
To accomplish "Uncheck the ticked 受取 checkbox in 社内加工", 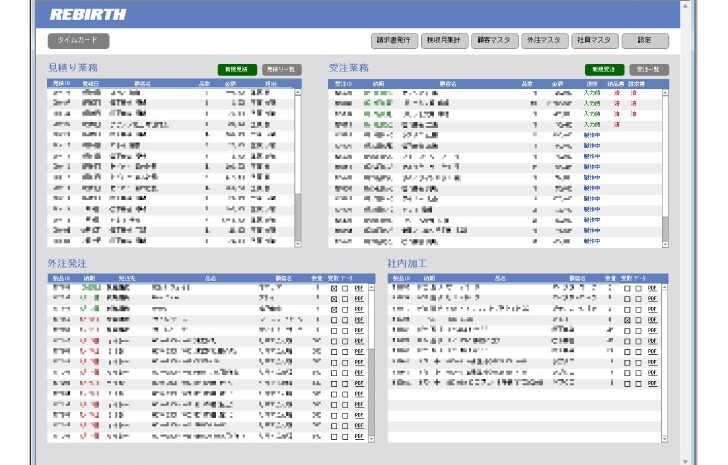I will [x=627, y=320].
